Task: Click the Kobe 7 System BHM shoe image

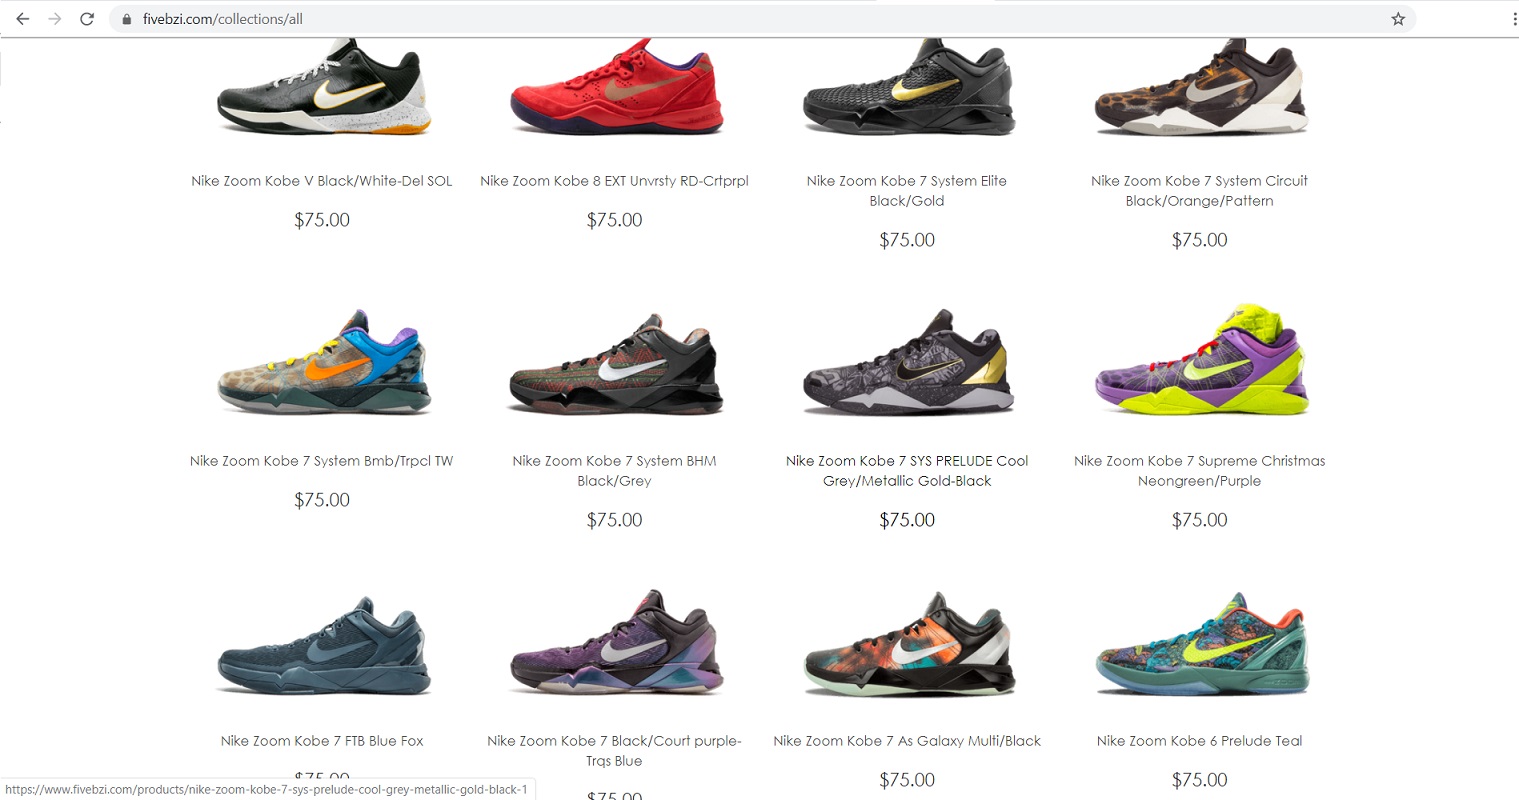Action: (x=614, y=364)
